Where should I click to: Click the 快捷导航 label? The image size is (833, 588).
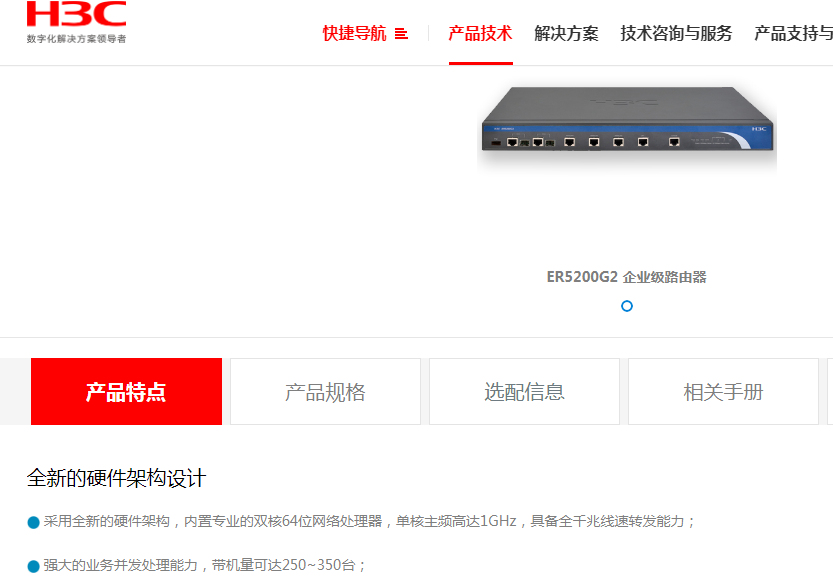click(354, 33)
